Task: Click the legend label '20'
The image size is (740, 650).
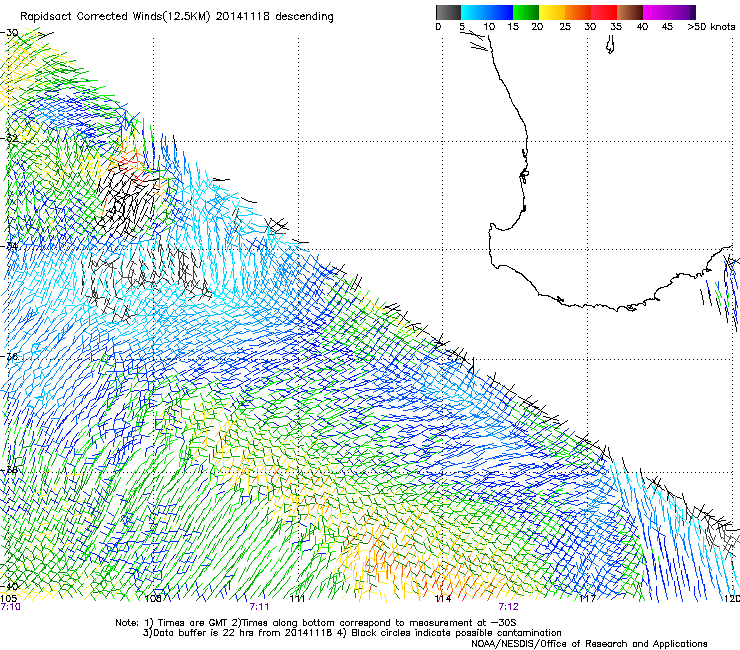Action: tap(537, 27)
